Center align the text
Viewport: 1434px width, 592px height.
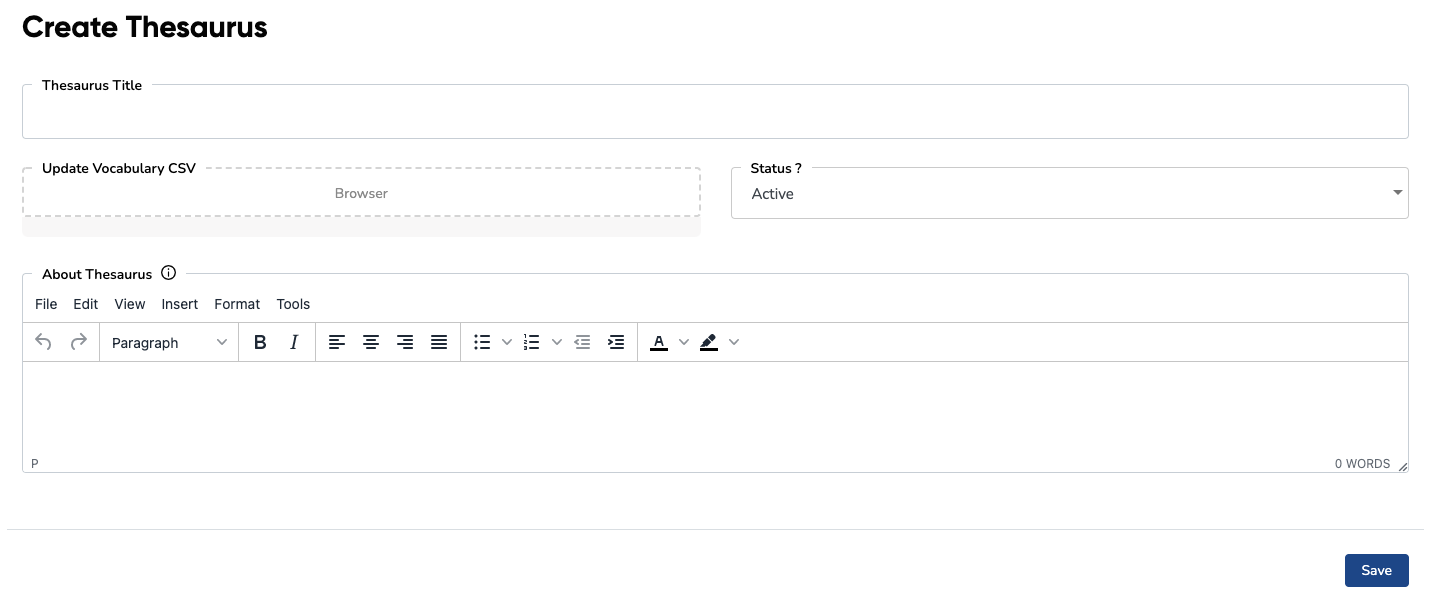click(x=371, y=342)
